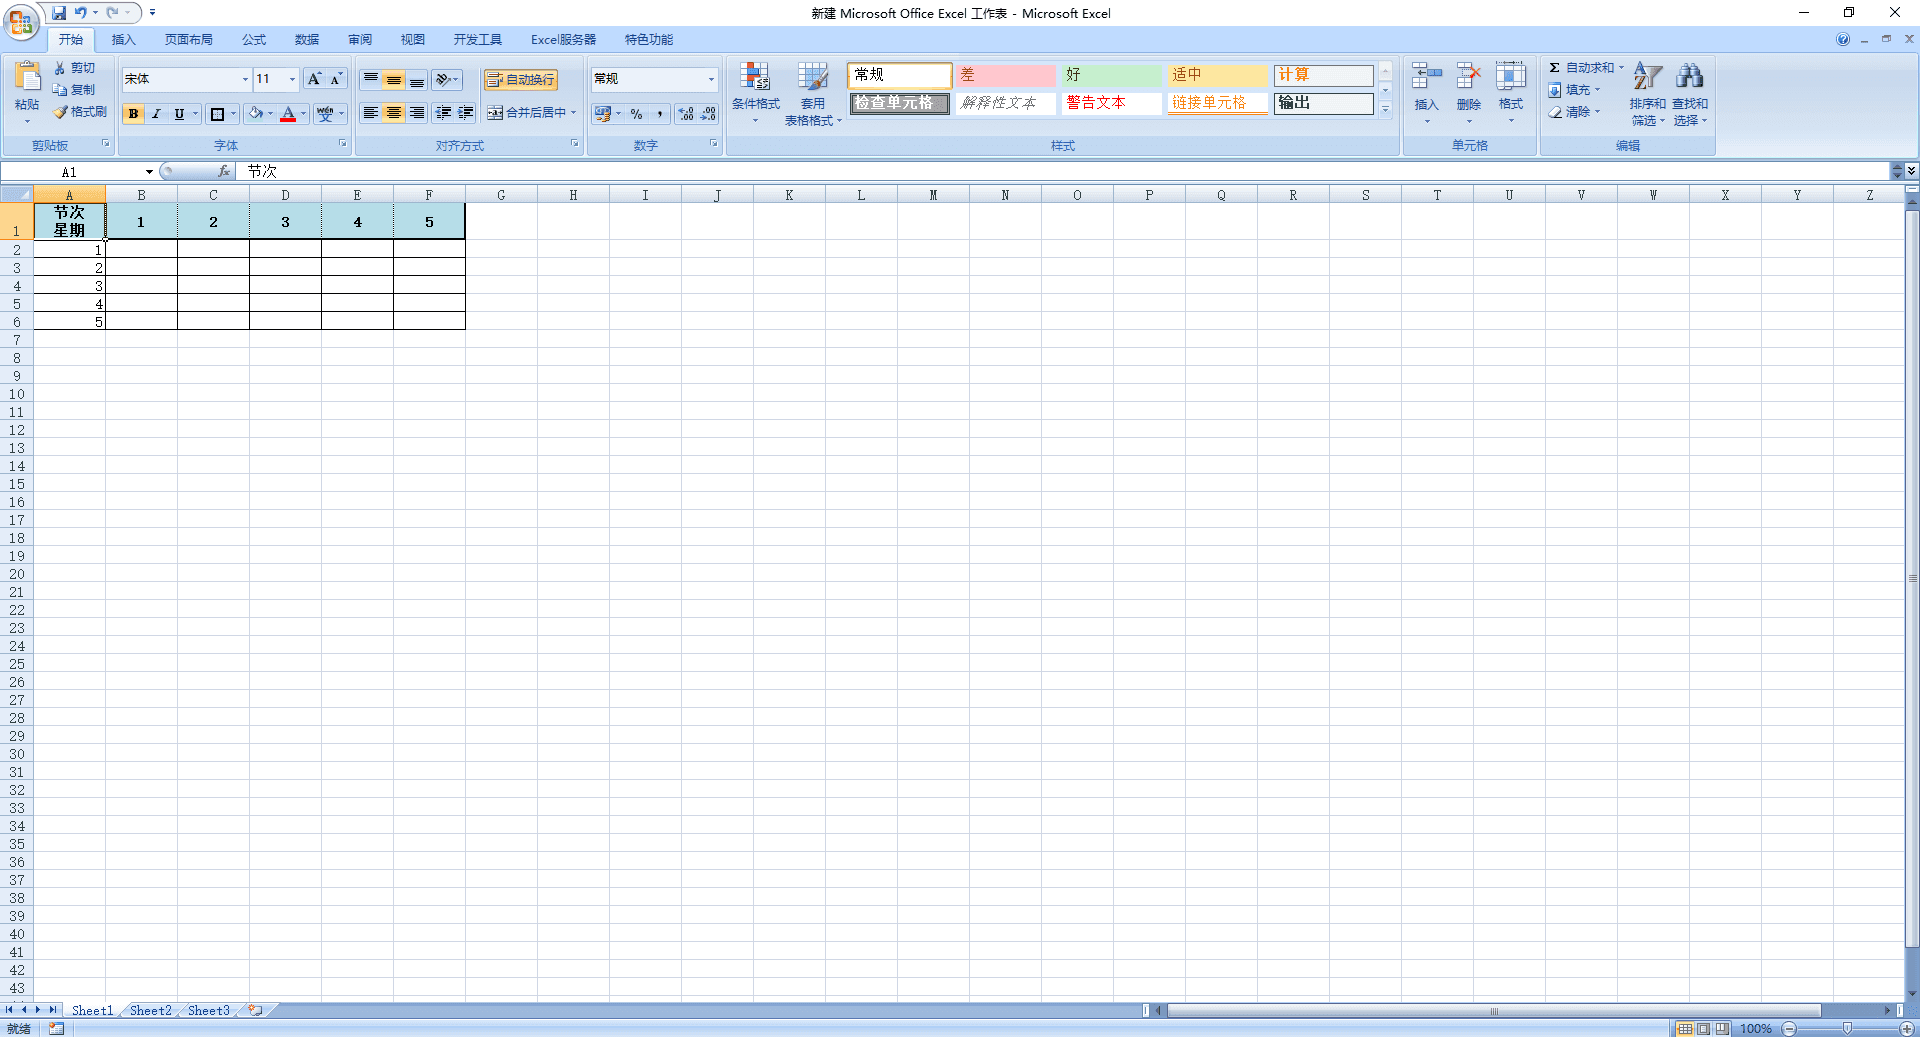This screenshot has height=1037, width=1920.
Task: Open the font name dropdown (宋体)
Action: point(245,79)
